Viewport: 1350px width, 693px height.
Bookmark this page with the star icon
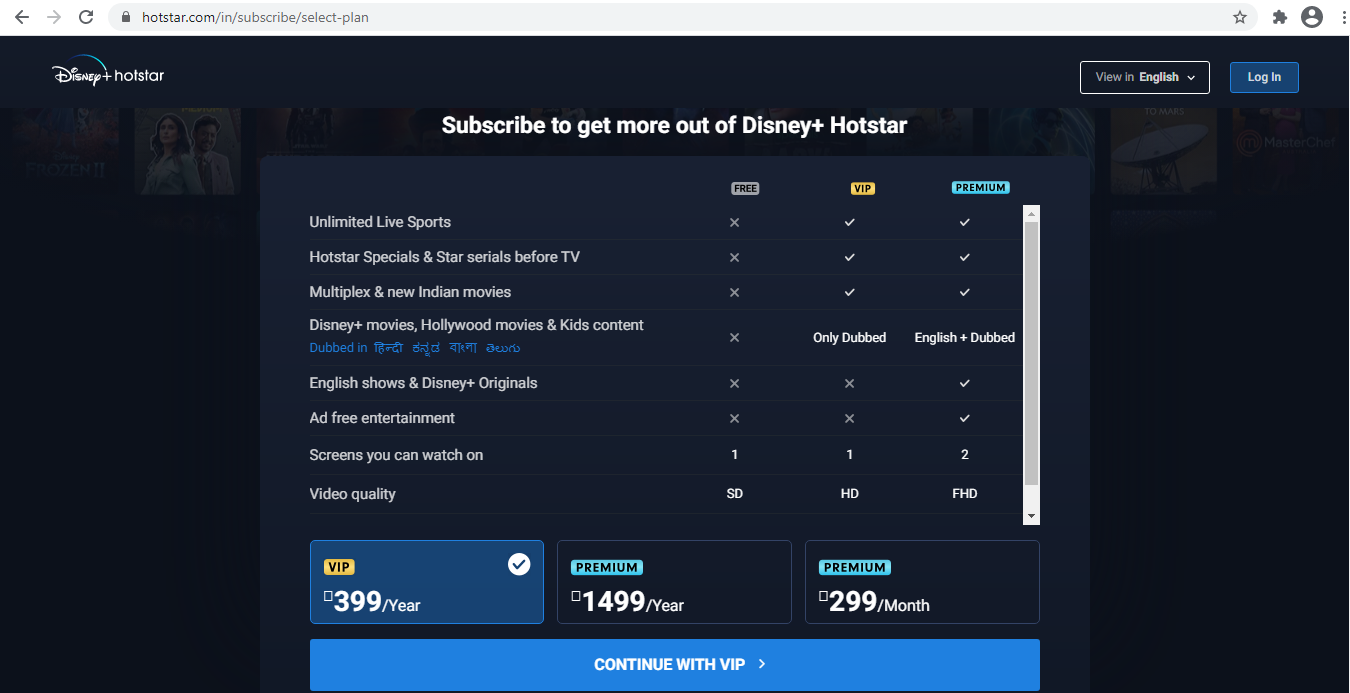[x=1240, y=17]
